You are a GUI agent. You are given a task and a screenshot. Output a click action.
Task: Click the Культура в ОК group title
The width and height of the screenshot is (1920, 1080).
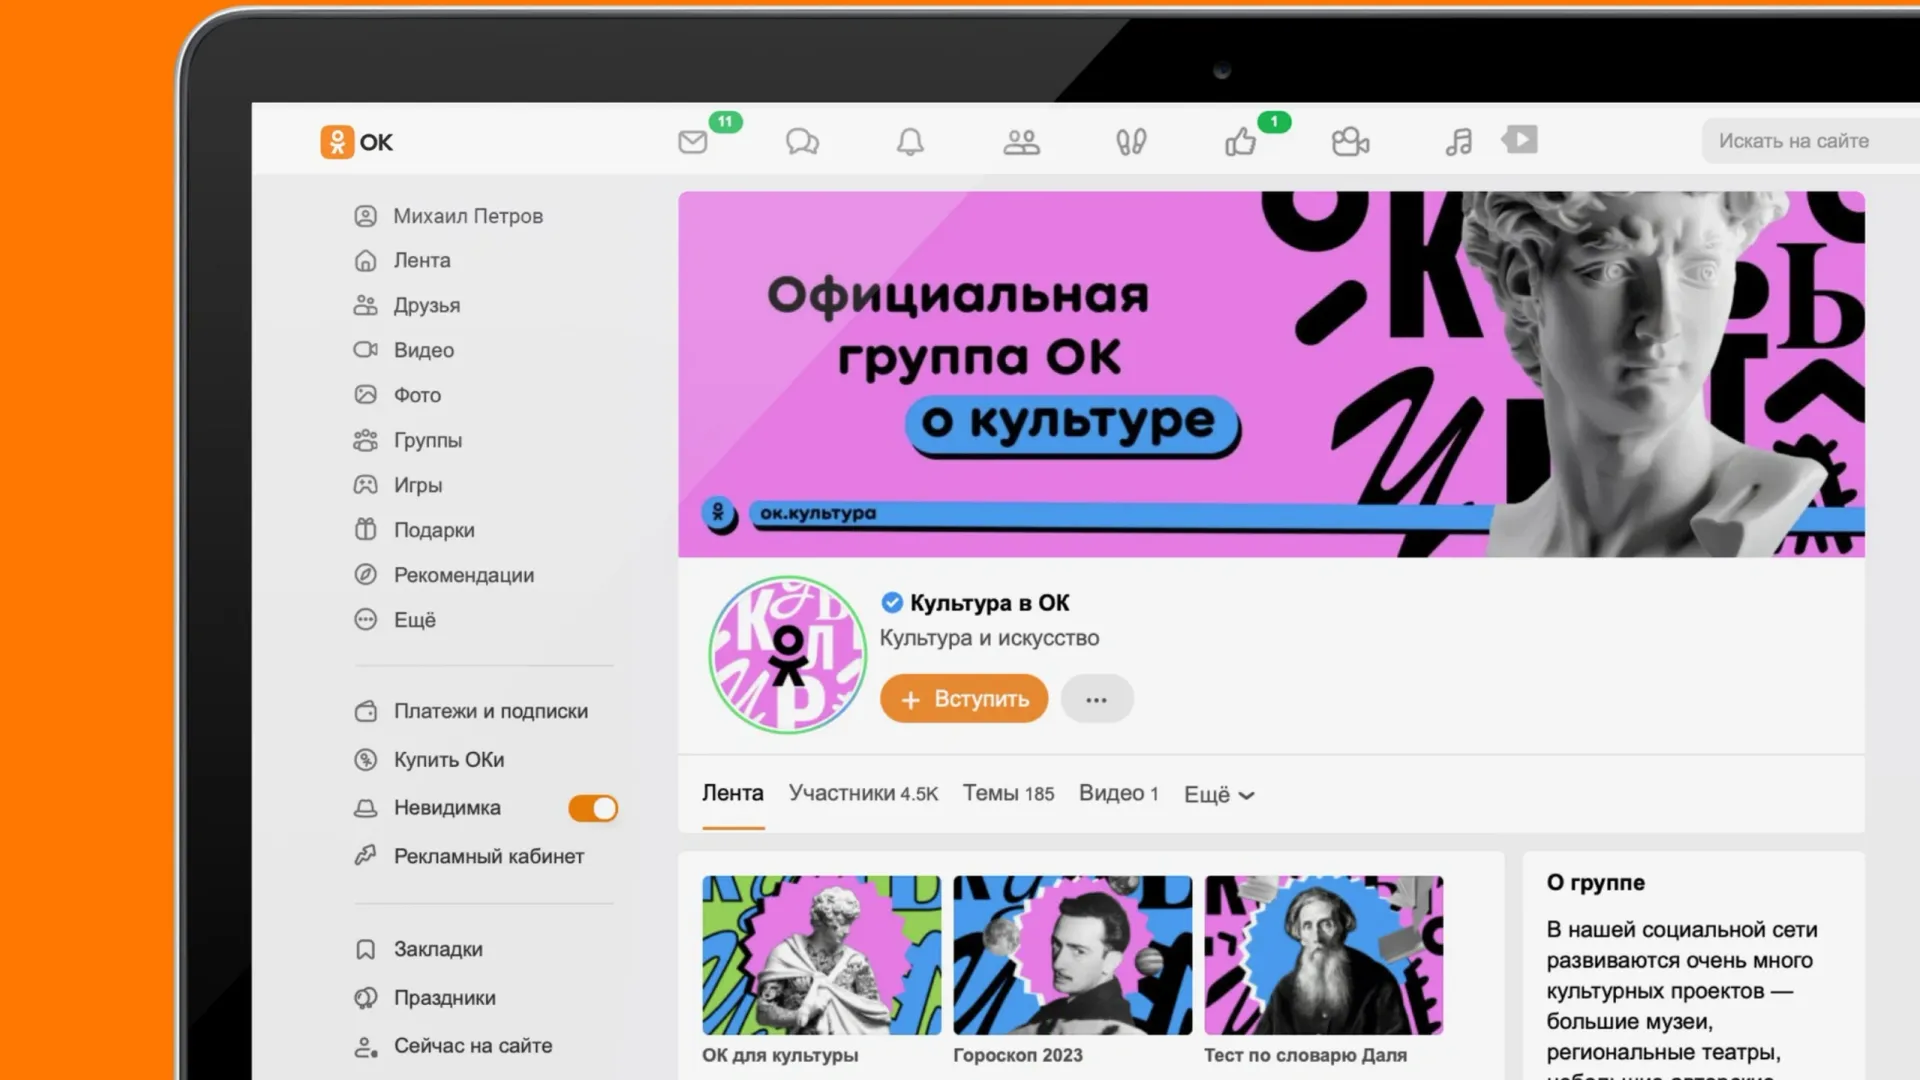click(990, 603)
